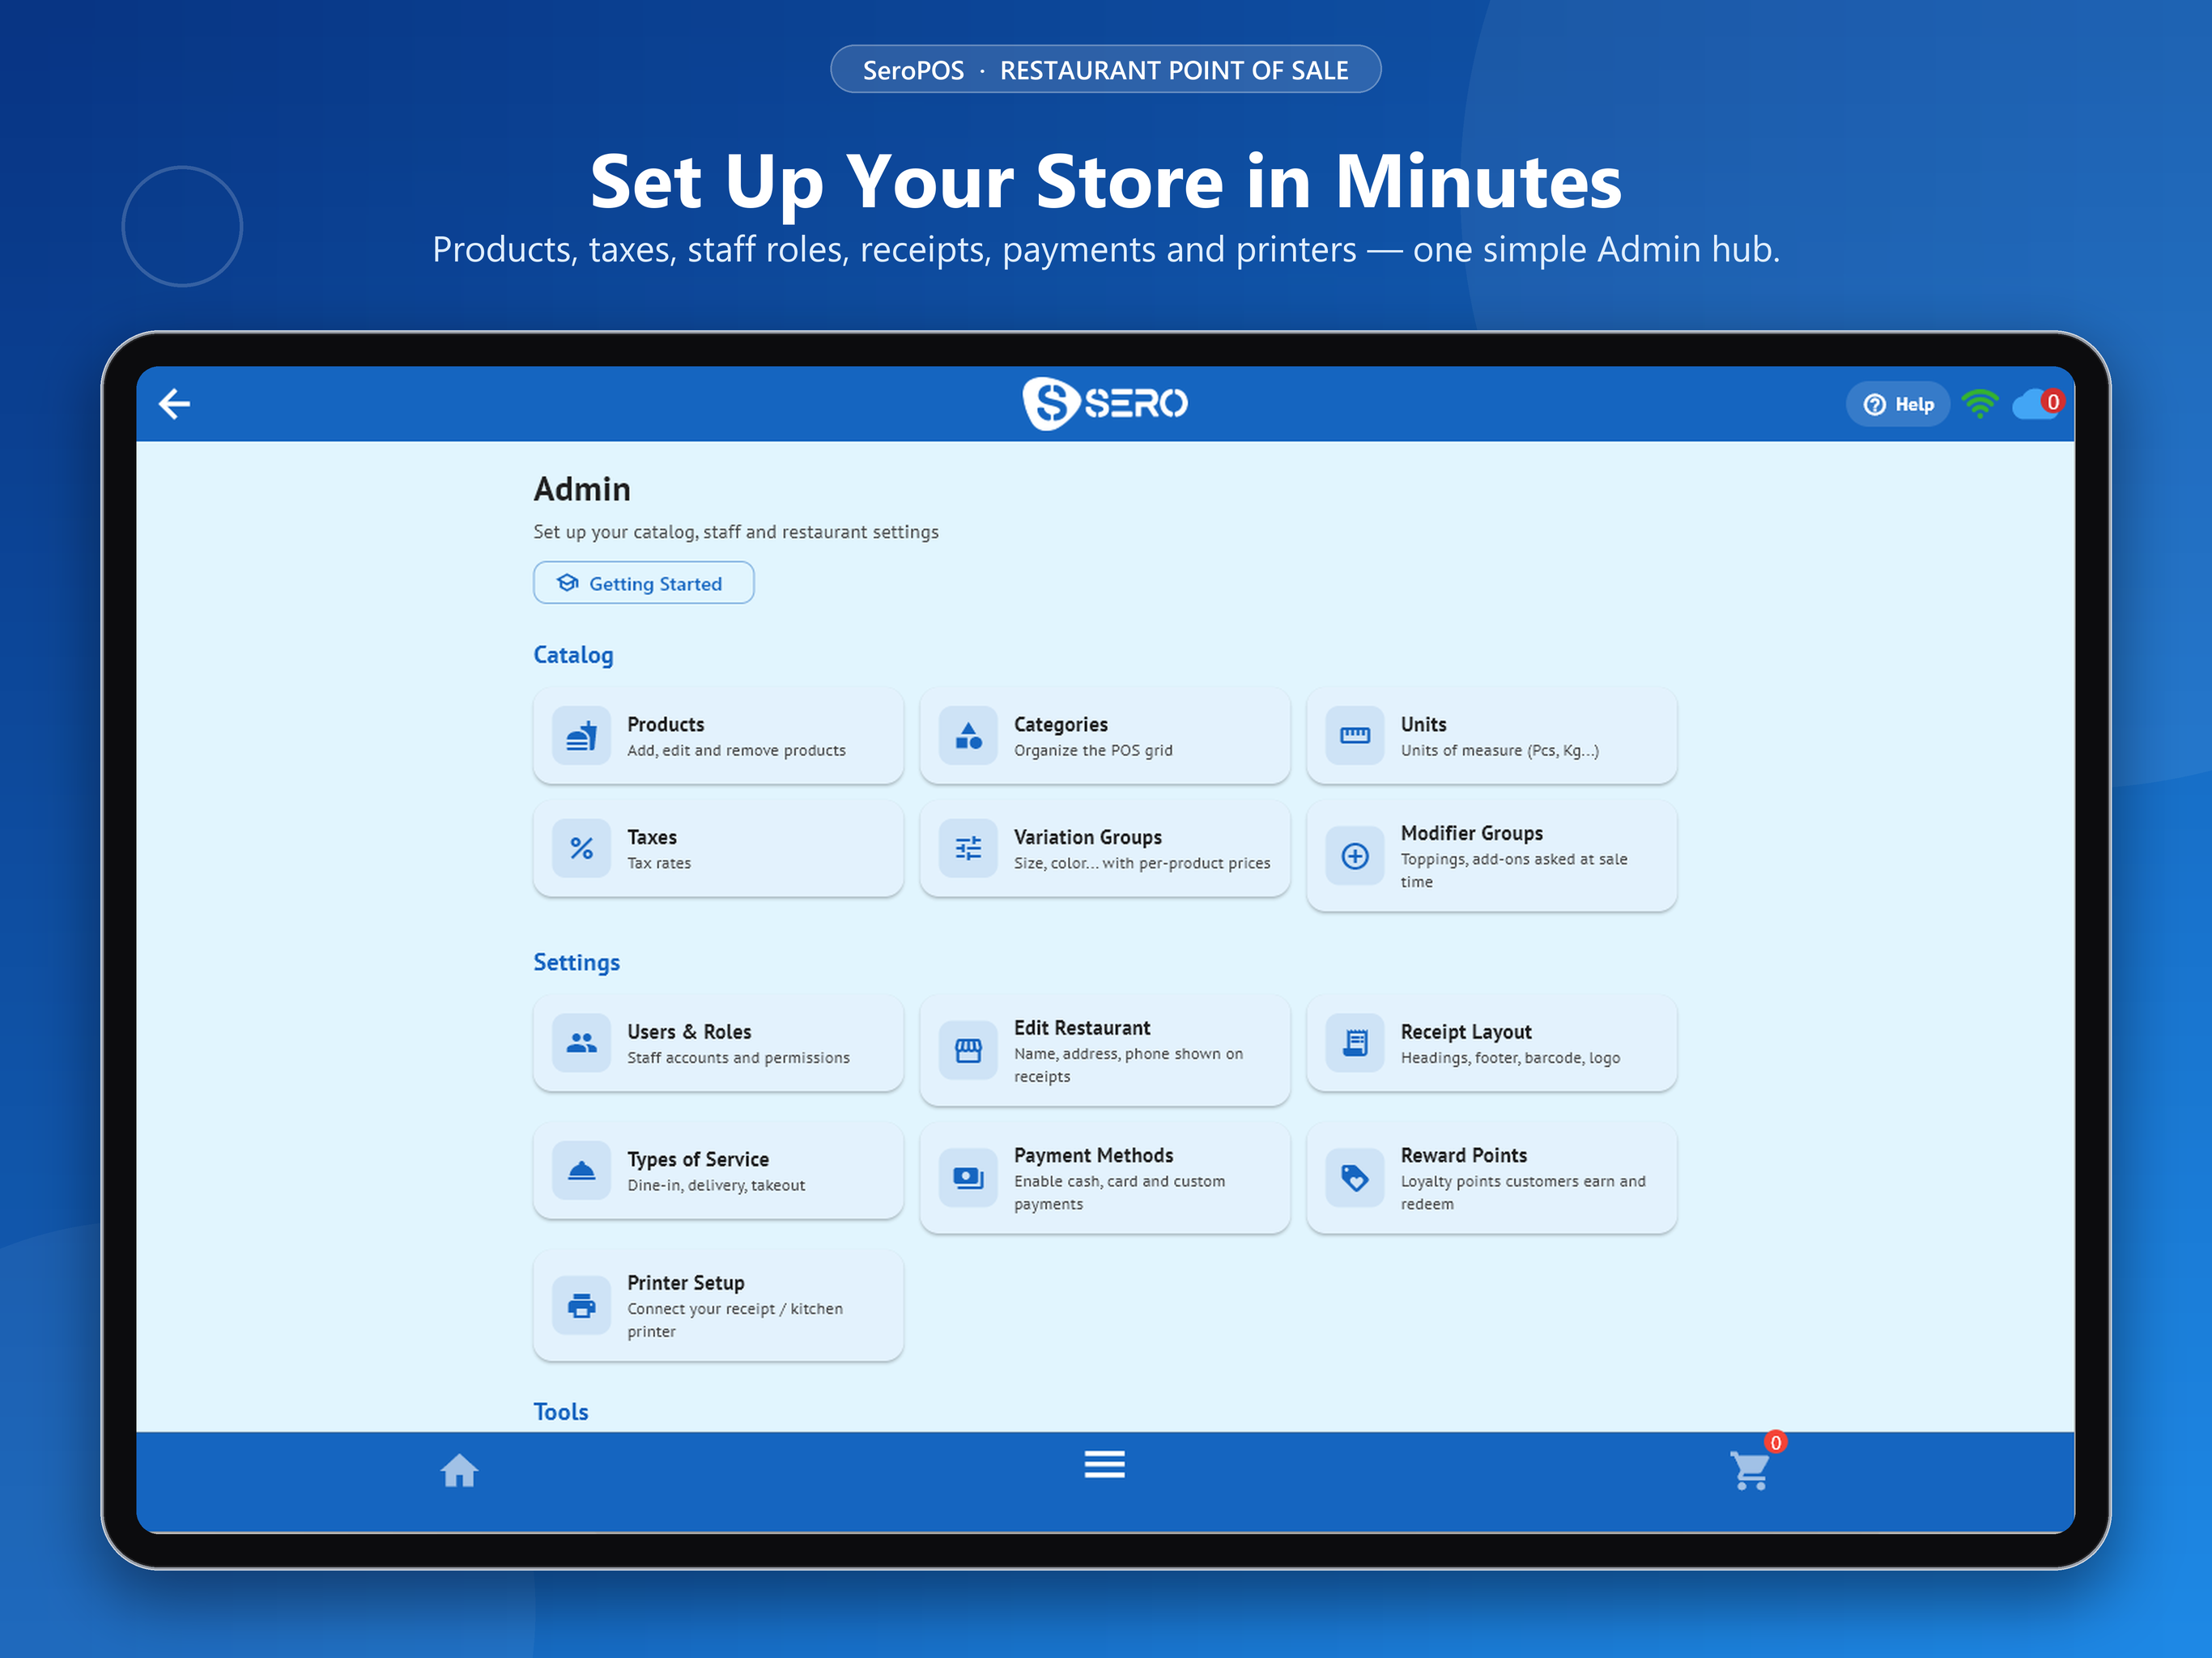The image size is (2212, 1658).
Task: Open Payment Methods title text
Action: pos(1093,1155)
